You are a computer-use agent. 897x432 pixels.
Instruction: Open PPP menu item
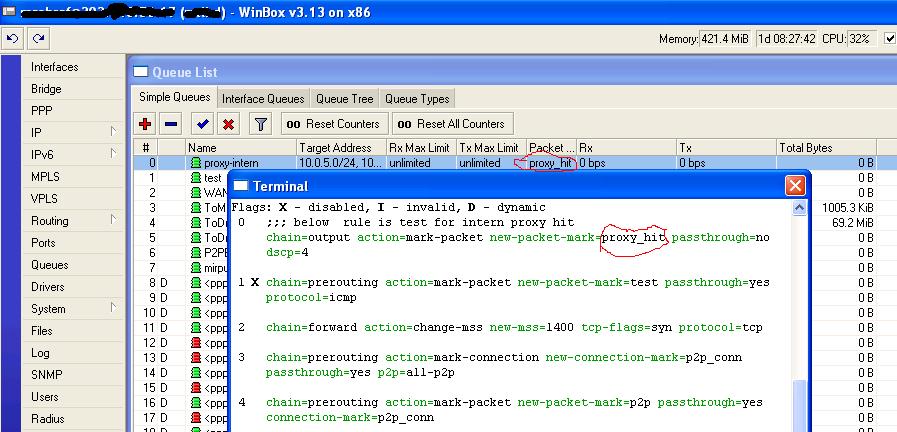[x=41, y=111]
